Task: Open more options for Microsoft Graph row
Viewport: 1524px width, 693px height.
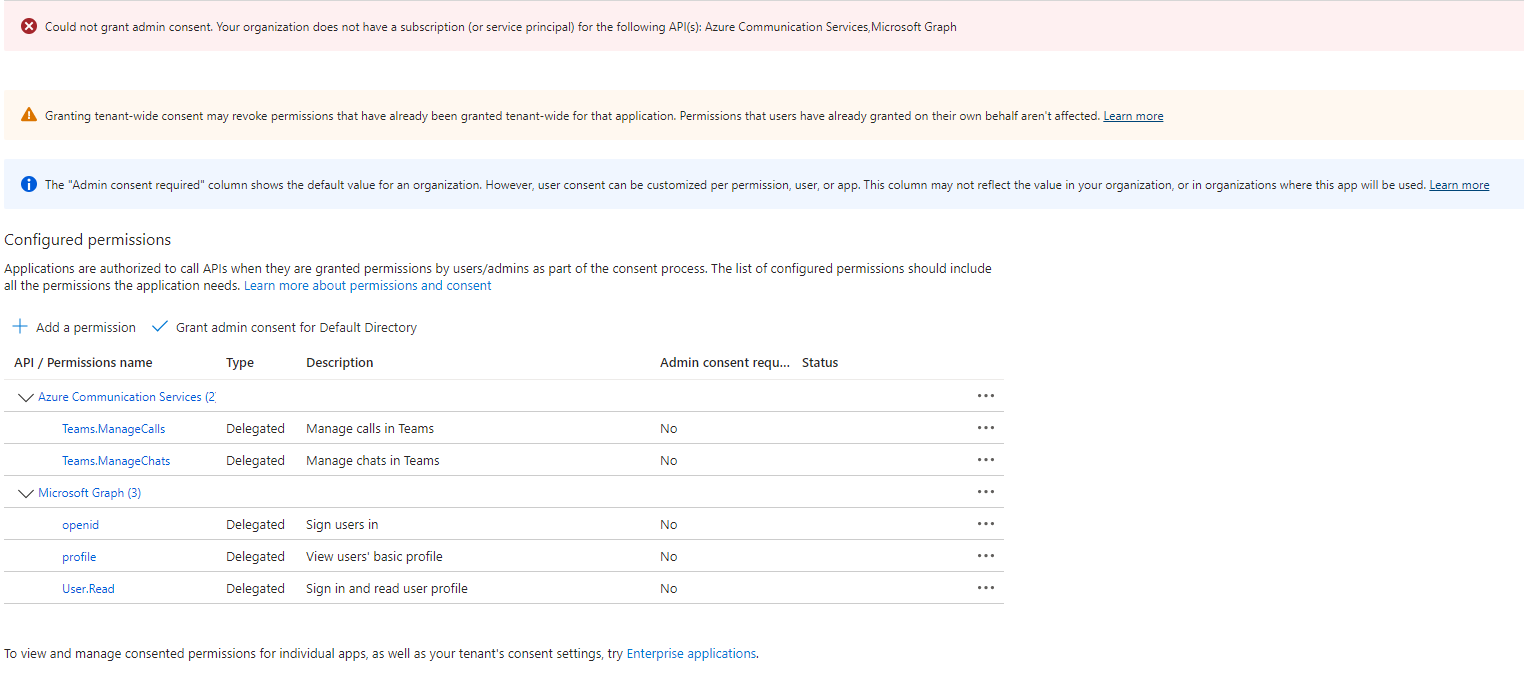Action: coord(986,492)
